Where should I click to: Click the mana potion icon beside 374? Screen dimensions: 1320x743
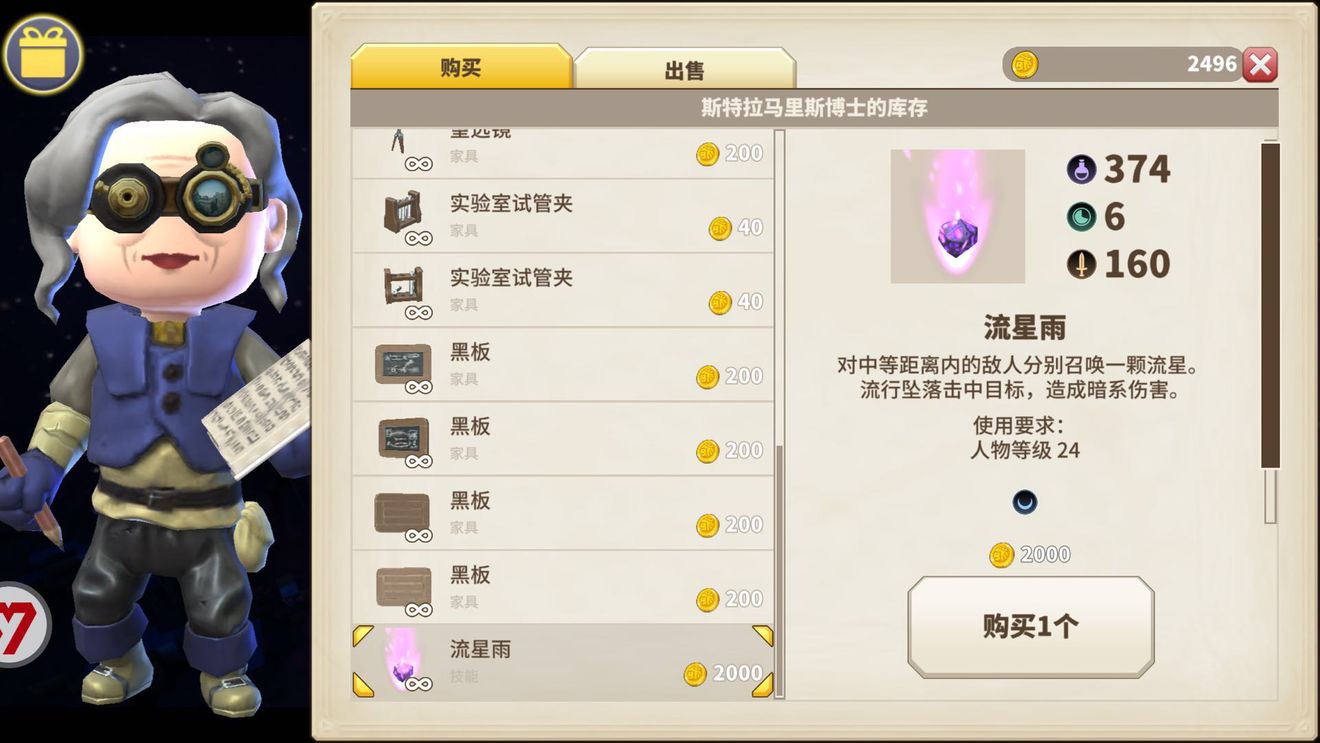tap(1081, 169)
